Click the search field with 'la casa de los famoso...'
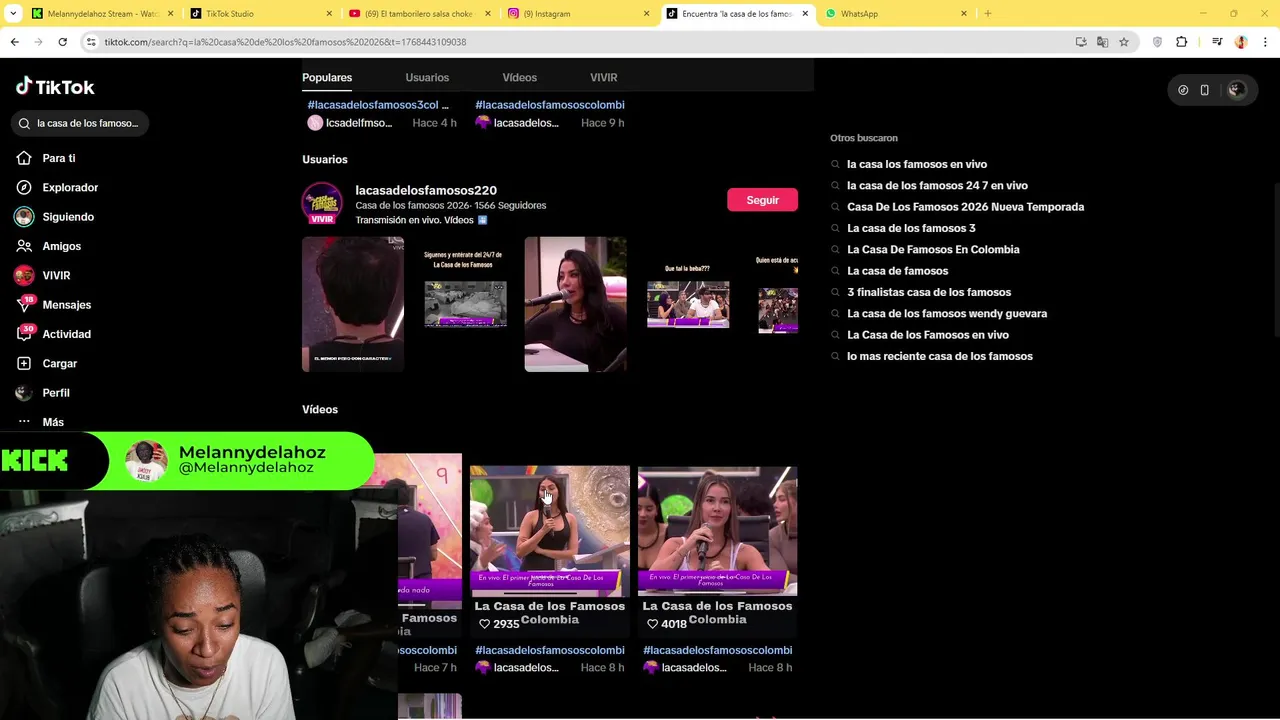This screenshot has width=1280, height=720. point(80,123)
